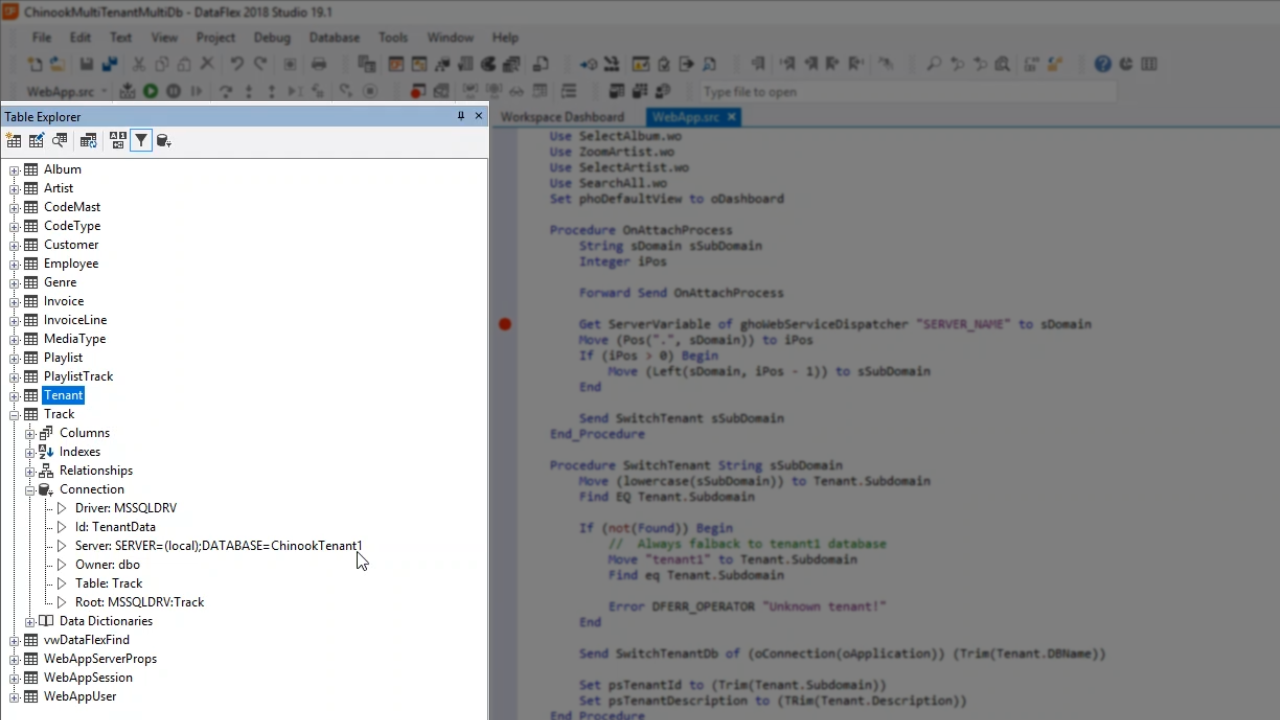Click the create new table icon
The height and width of the screenshot is (720, 1280).
click(14, 141)
